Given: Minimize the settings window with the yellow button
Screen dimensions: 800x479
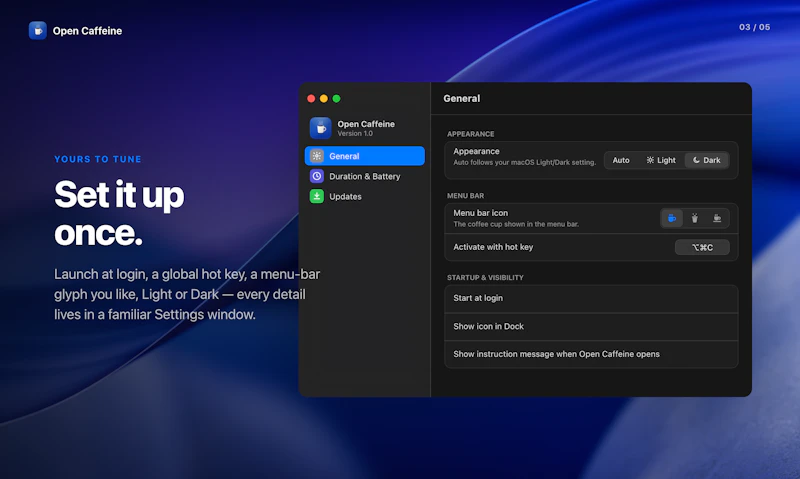Looking at the screenshot, I should tap(324, 98).
